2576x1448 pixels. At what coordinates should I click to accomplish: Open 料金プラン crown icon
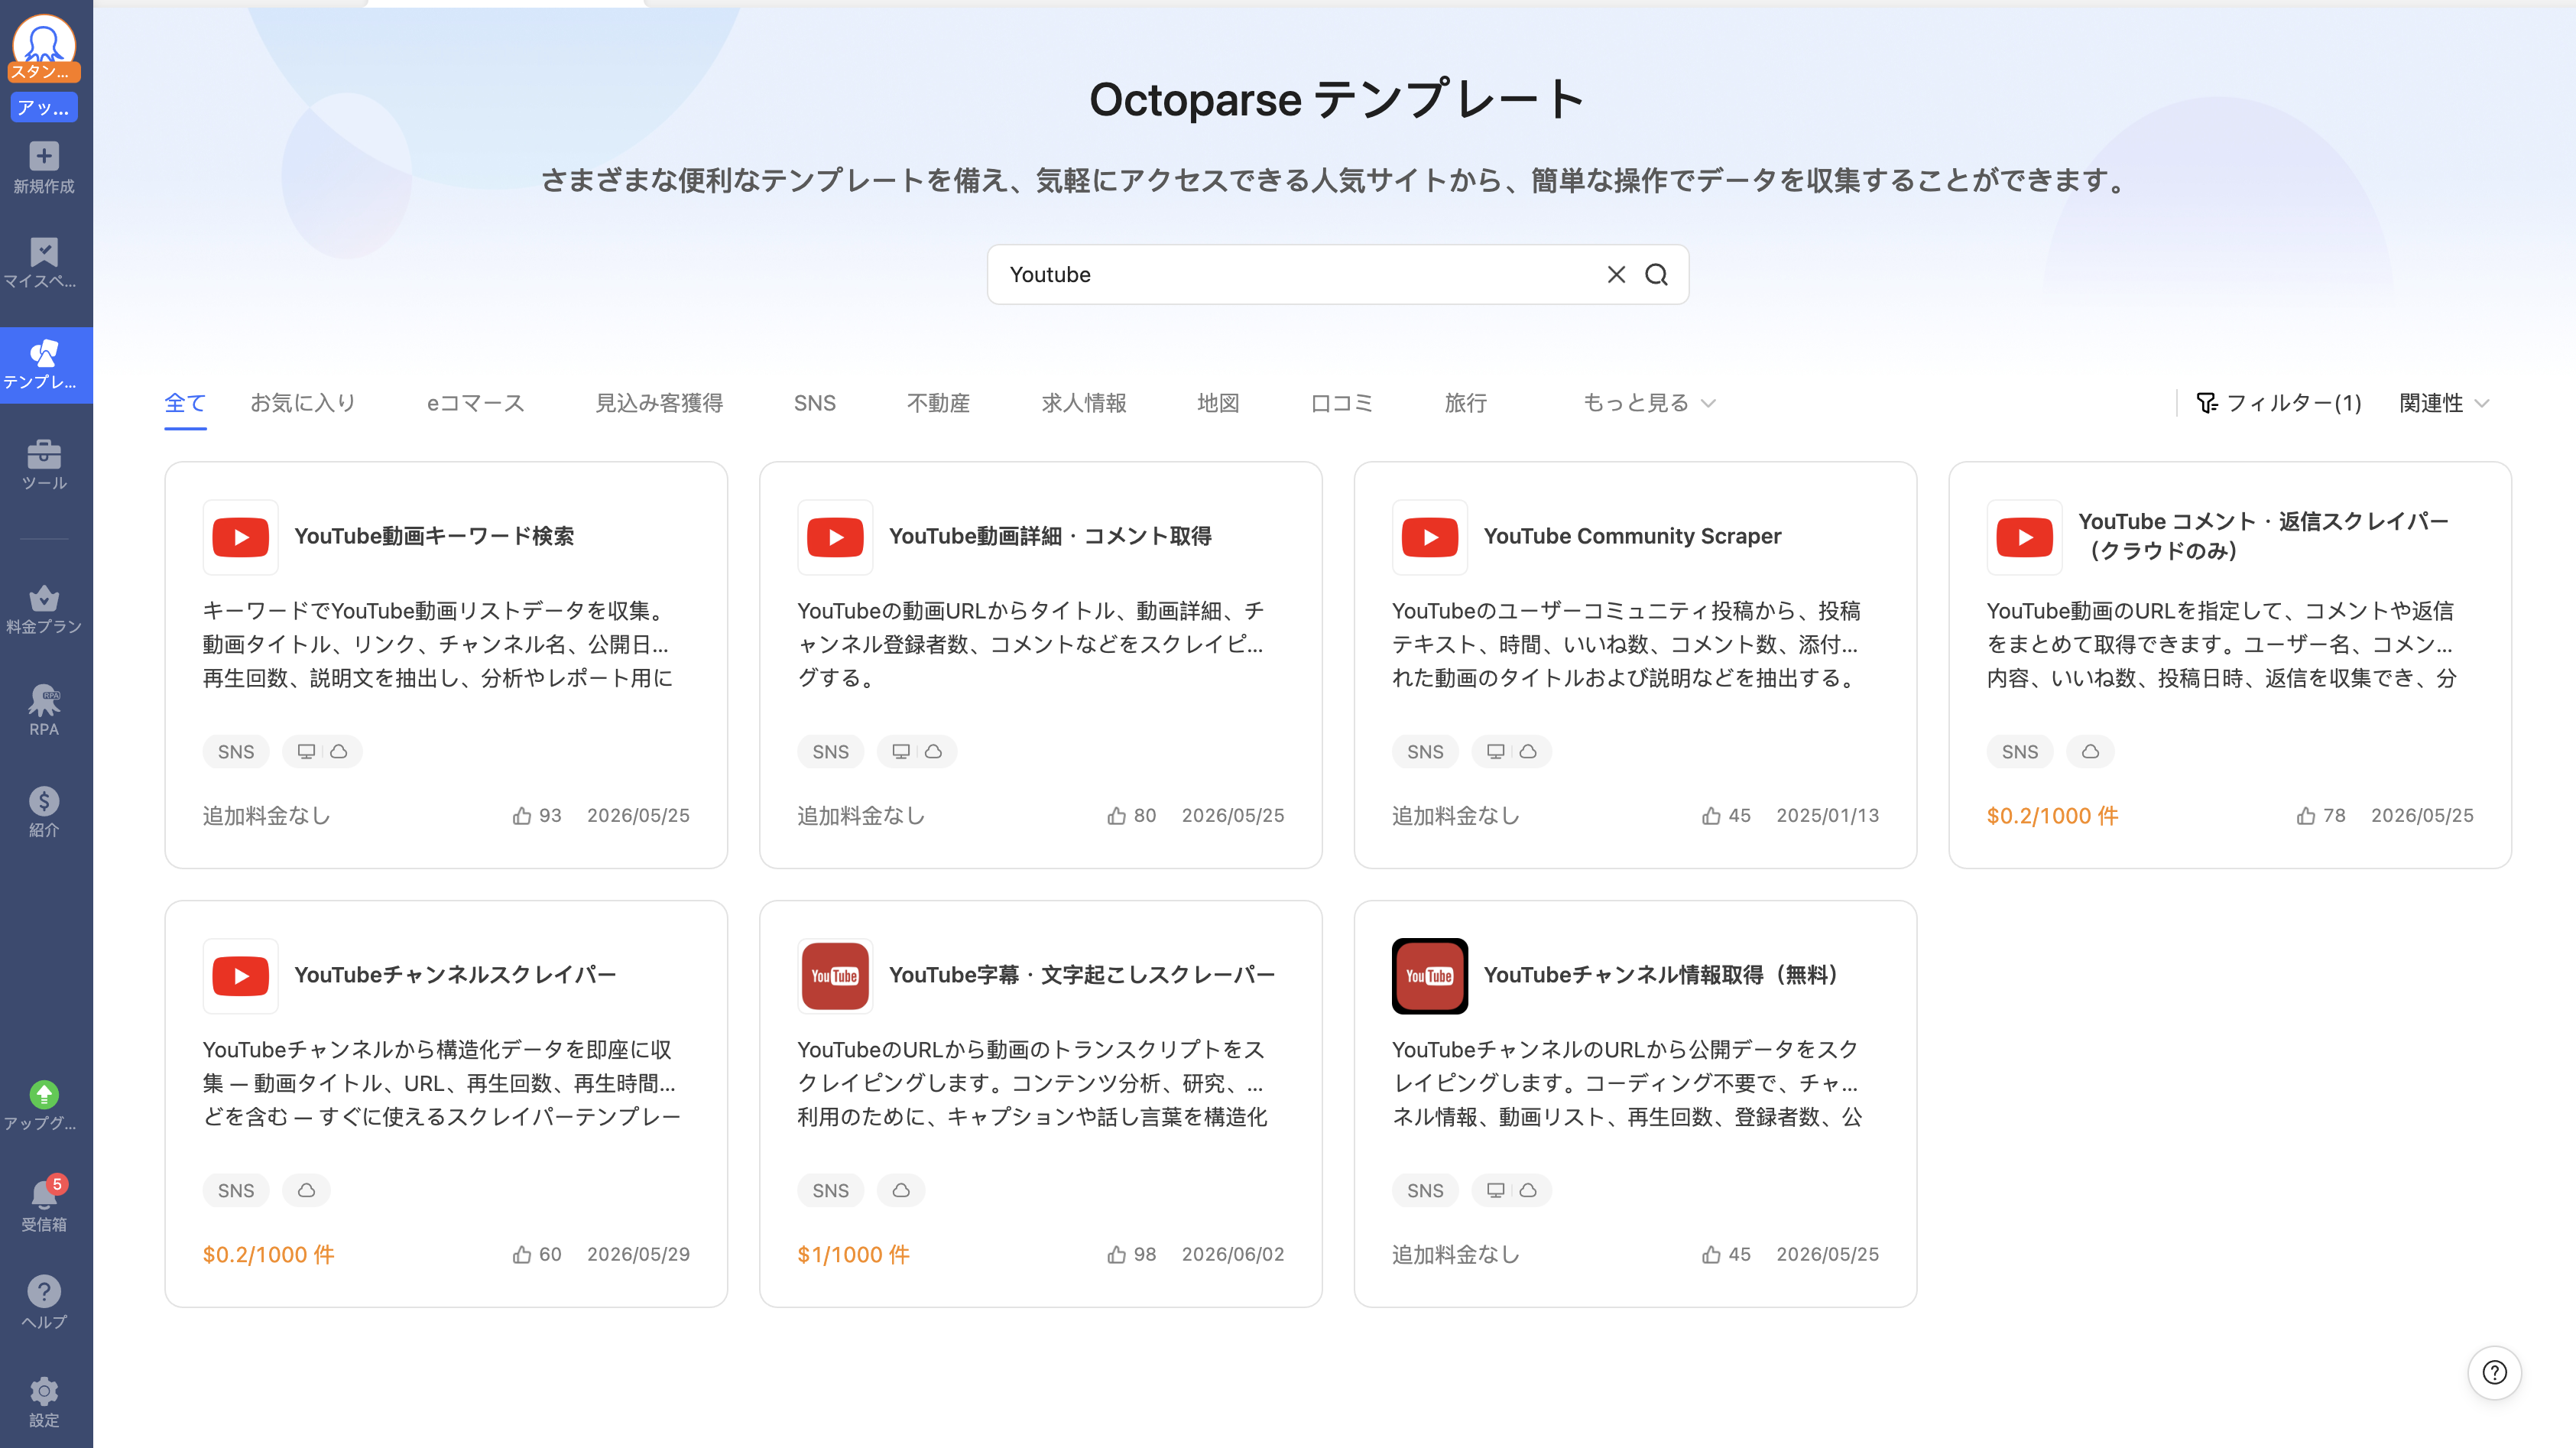click(44, 598)
